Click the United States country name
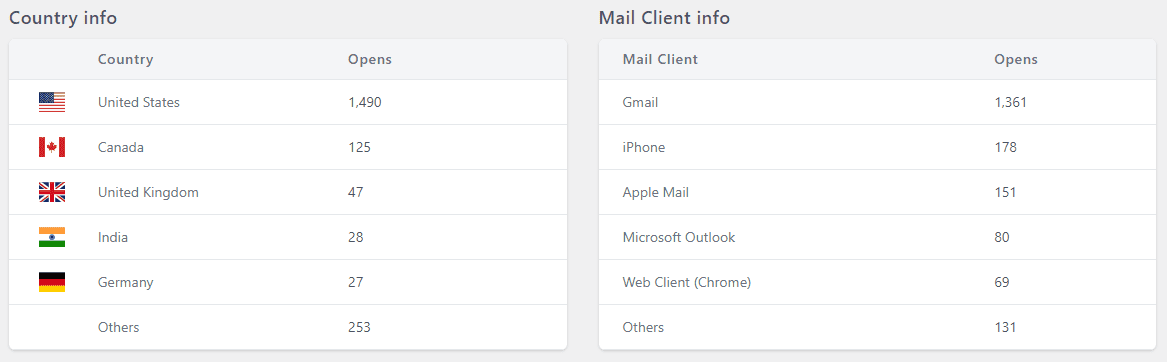Image resolution: width=1167 pixels, height=362 pixels. coord(139,102)
